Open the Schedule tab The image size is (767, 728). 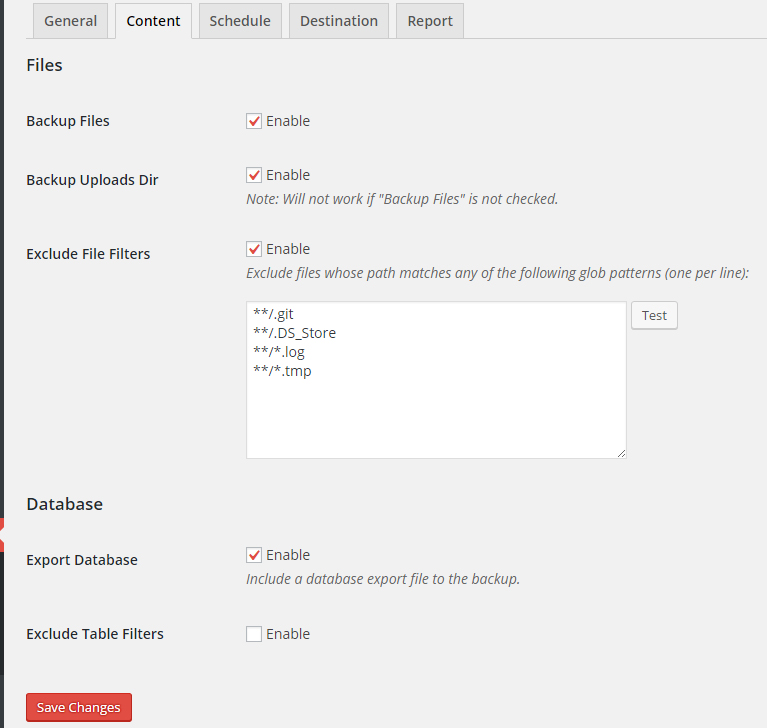tap(240, 21)
